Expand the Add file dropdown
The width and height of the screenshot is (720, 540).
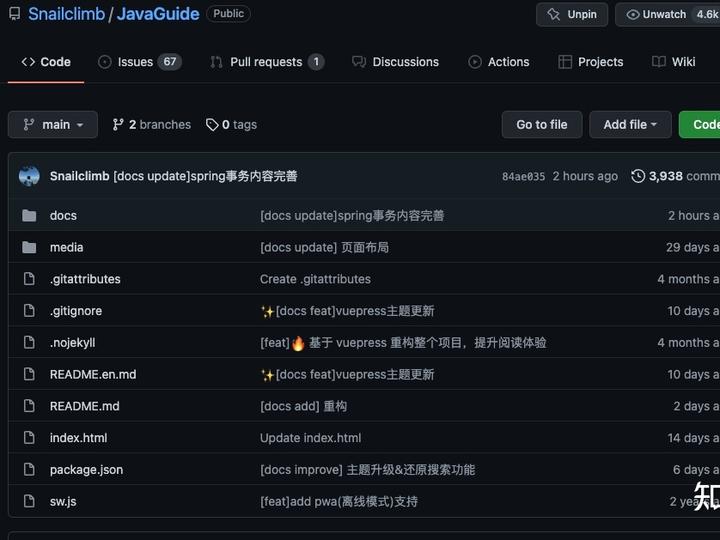click(630, 124)
